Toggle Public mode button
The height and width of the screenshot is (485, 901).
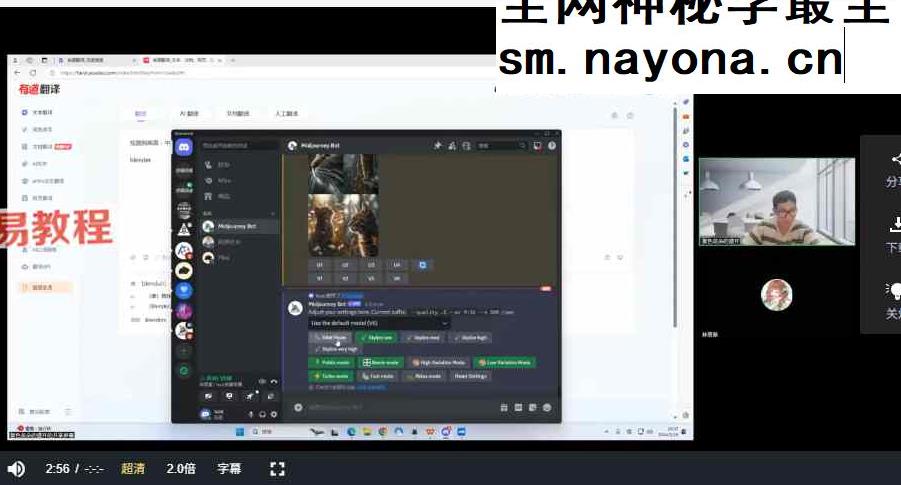(332, 363)
